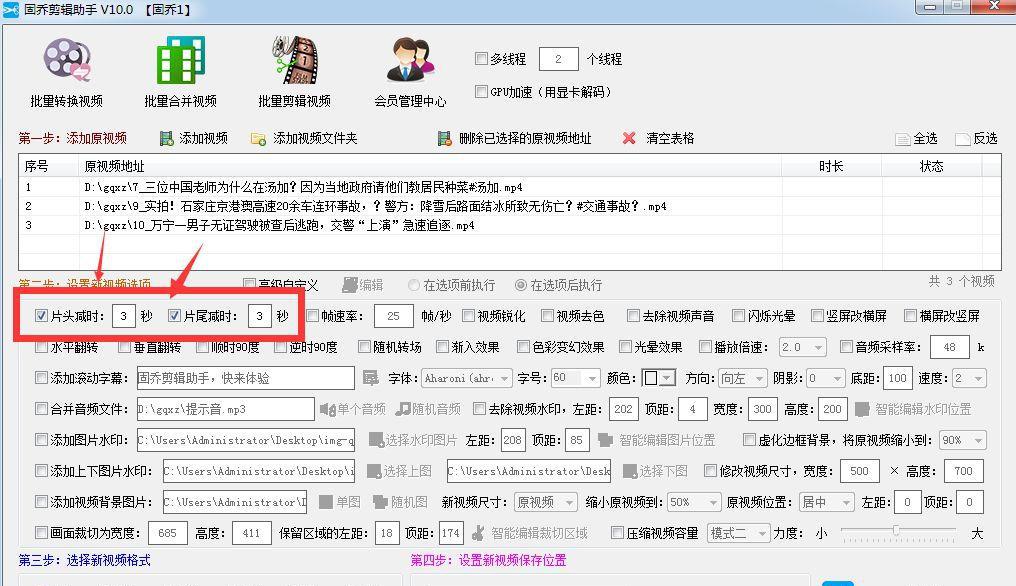Click 时长 column header
Viewport: 1016px width, 586px height.
pos(831,166)
